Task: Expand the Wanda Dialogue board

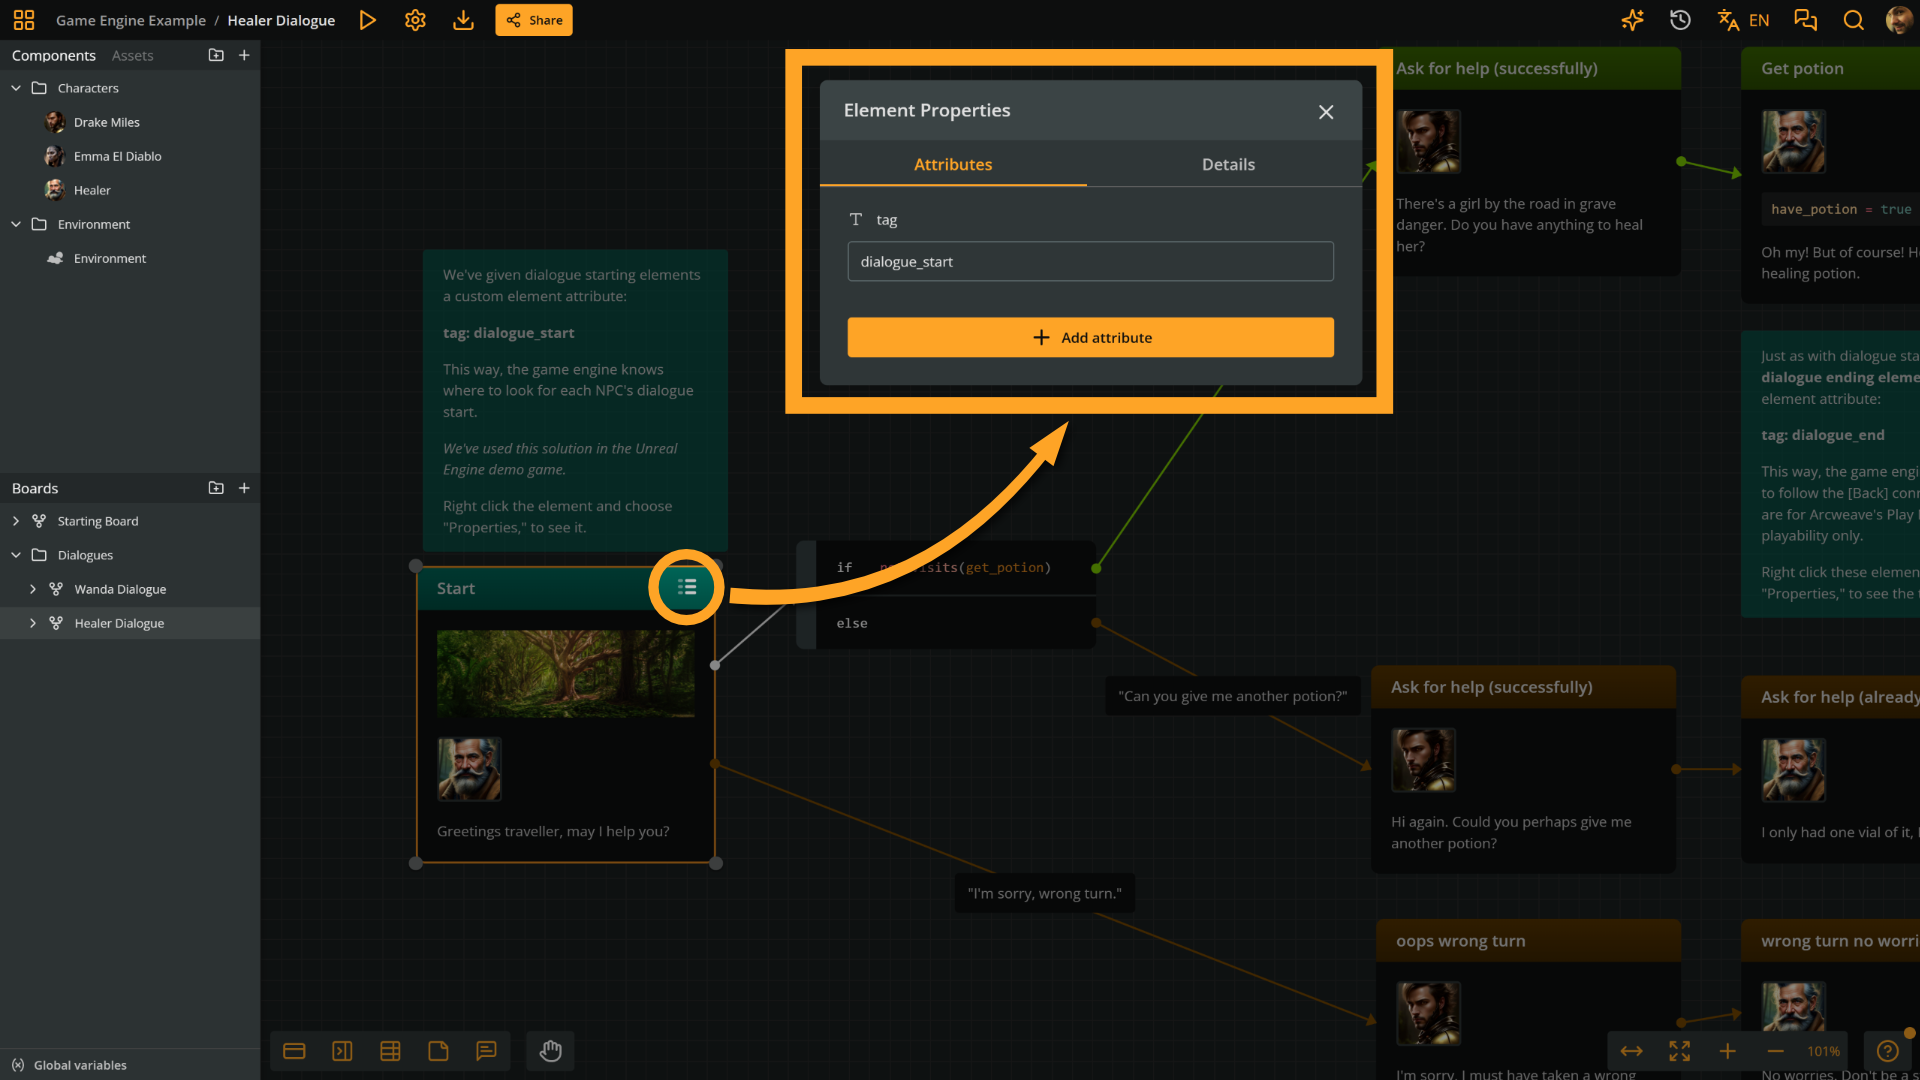Action: pyautogui.click(x=33, y=589)
